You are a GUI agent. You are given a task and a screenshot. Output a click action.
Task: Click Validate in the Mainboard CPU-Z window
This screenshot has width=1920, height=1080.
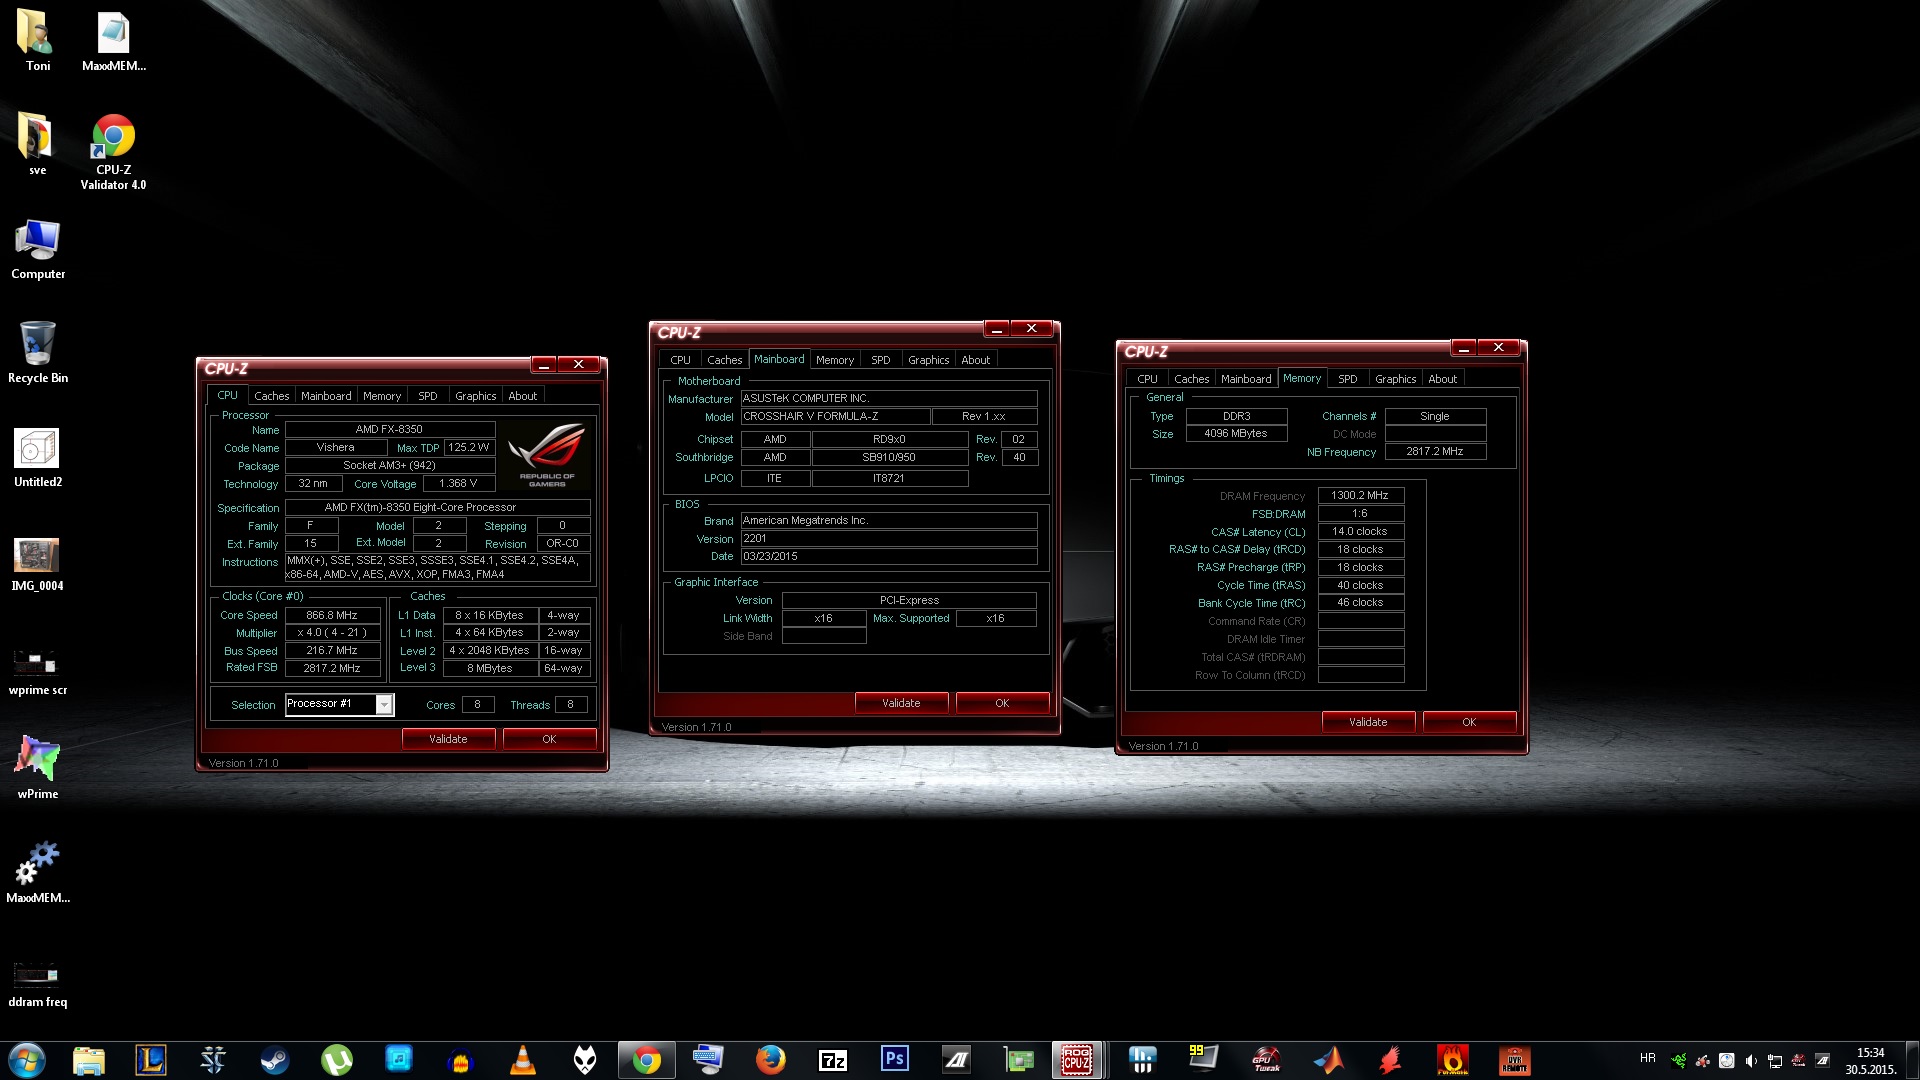pyautogui.click(x=901, y=703)
